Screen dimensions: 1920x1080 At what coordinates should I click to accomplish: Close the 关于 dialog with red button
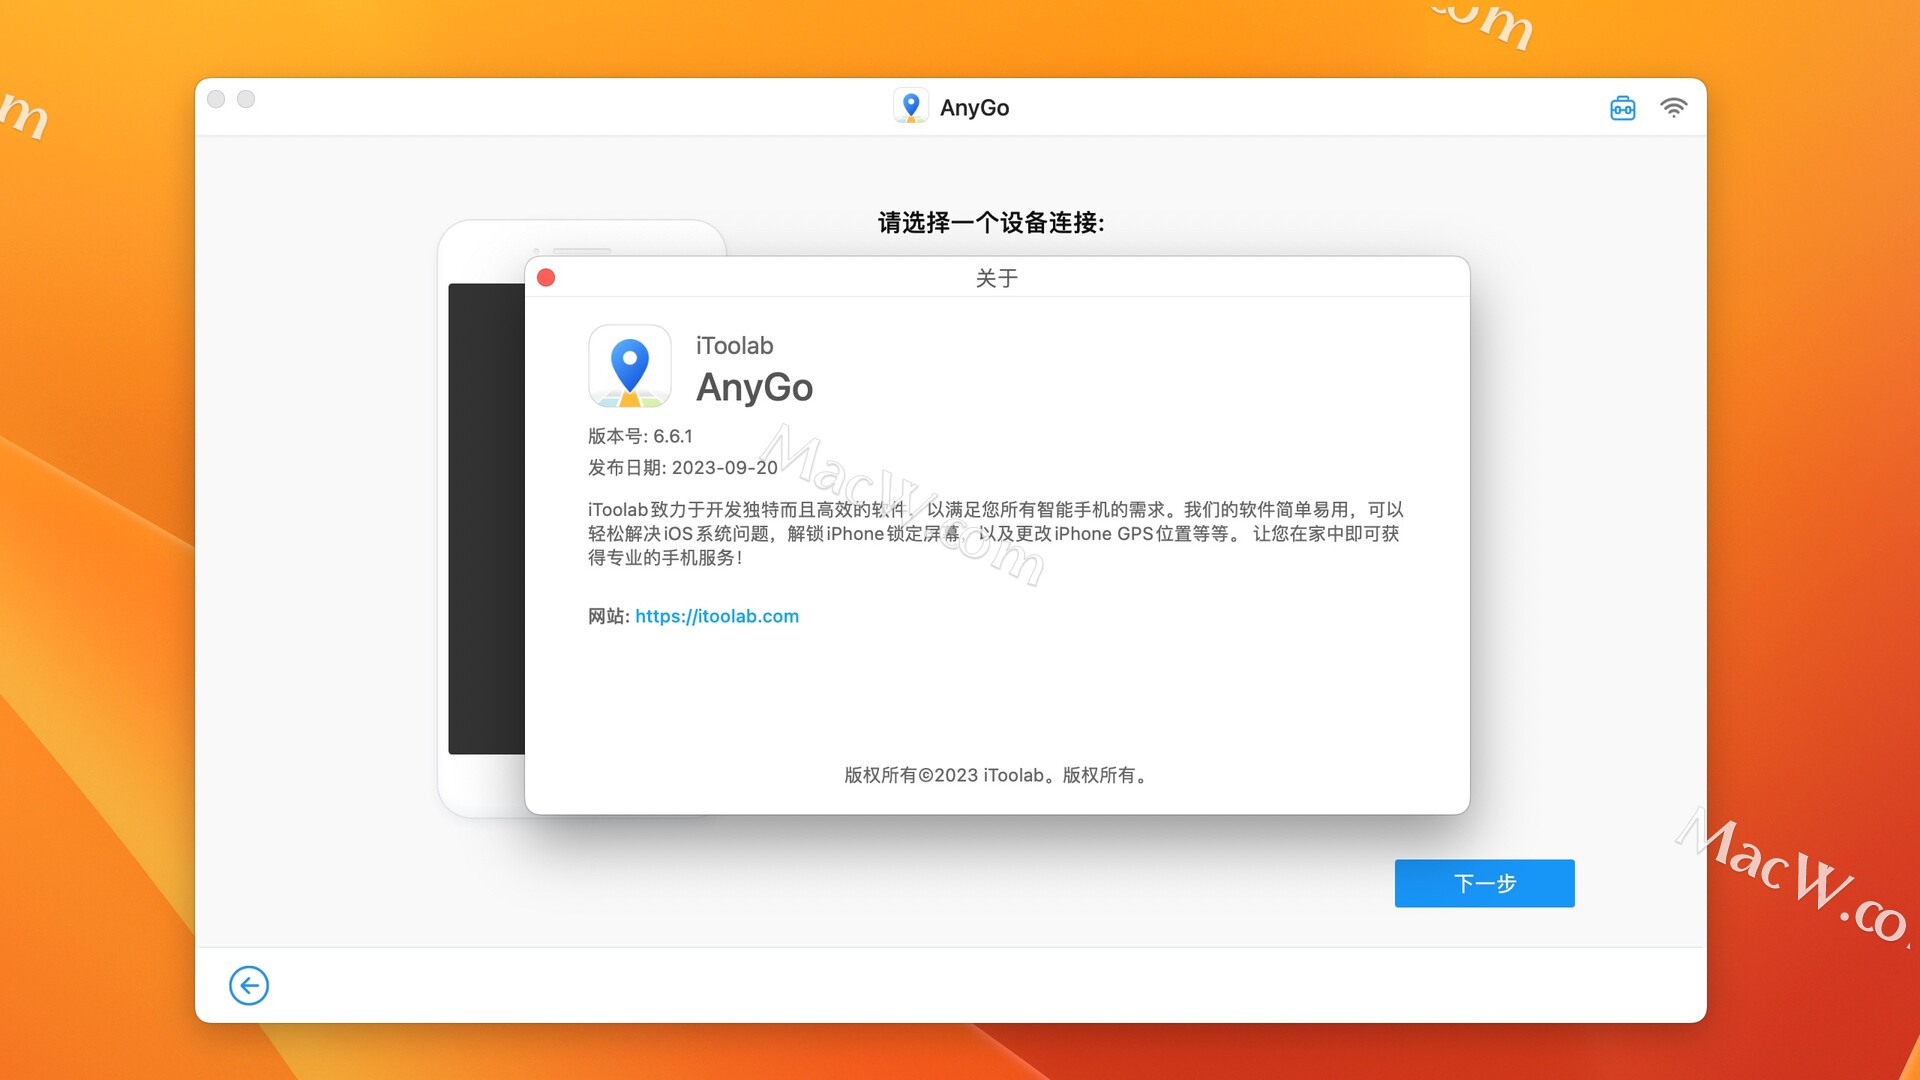(546, 278)
